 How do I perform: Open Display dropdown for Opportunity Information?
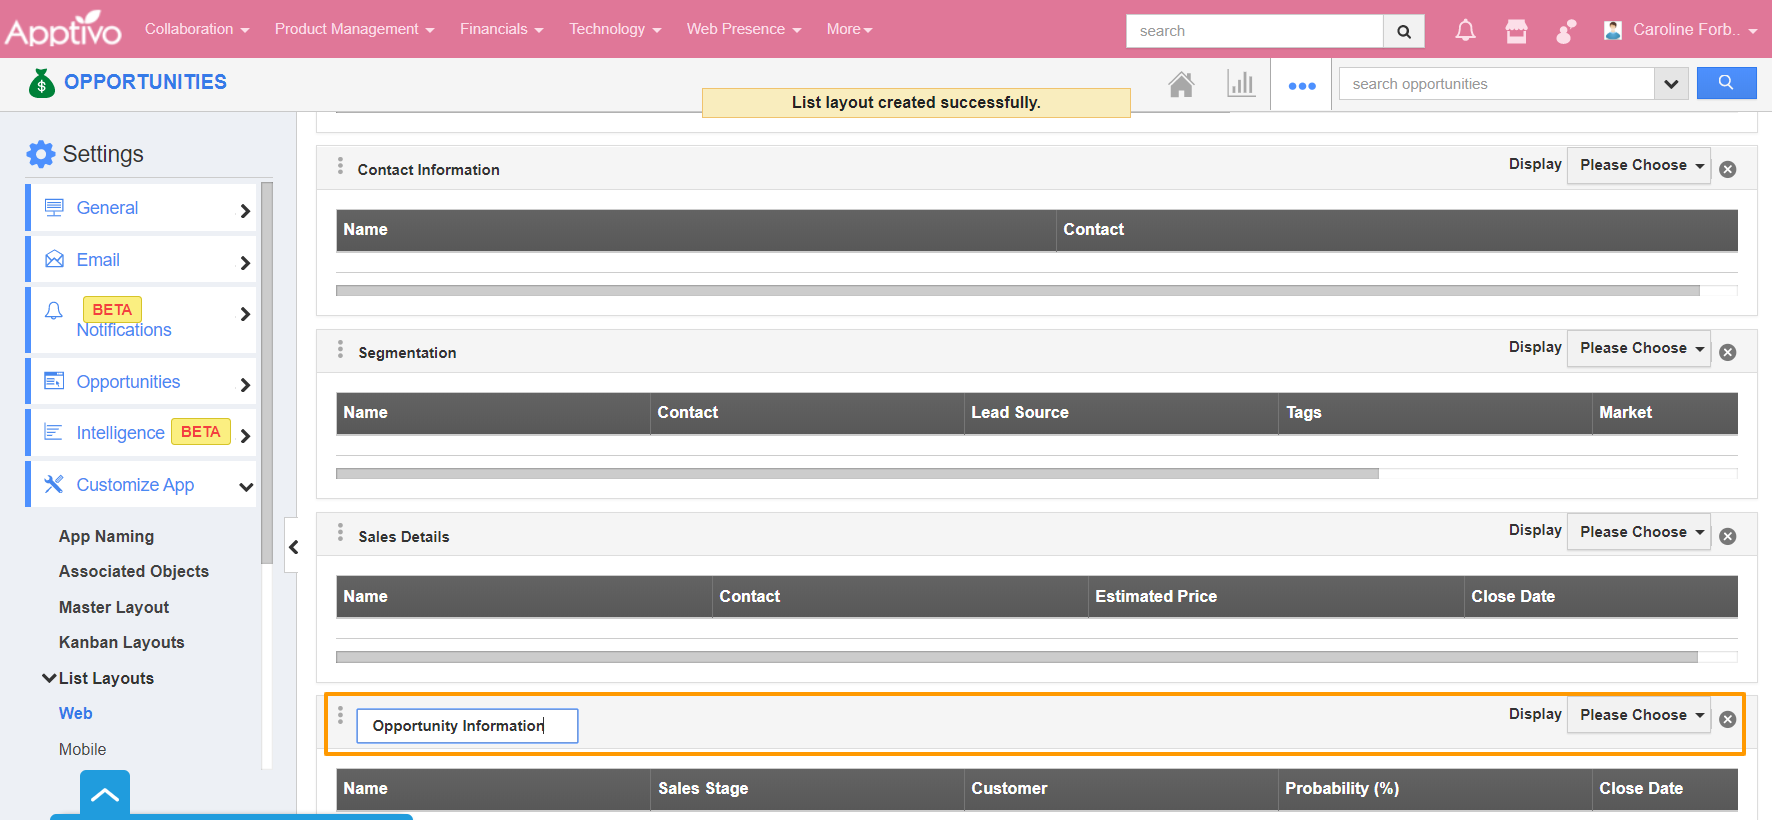(1638, 715)
